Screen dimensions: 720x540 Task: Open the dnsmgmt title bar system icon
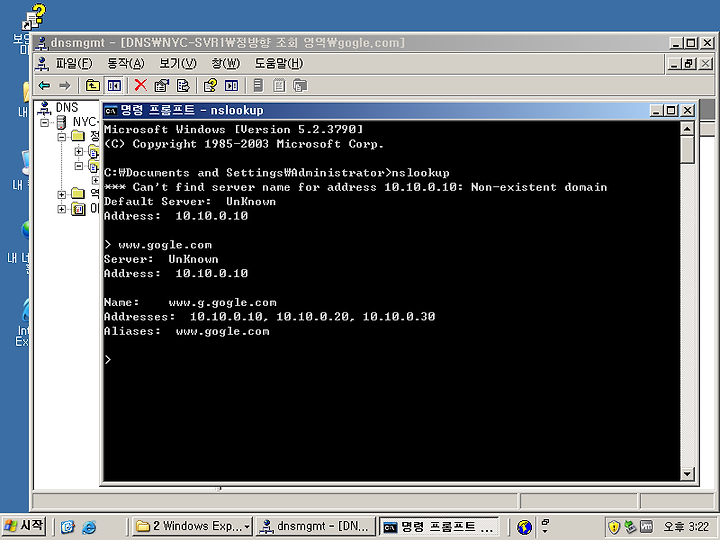(42, 43)
